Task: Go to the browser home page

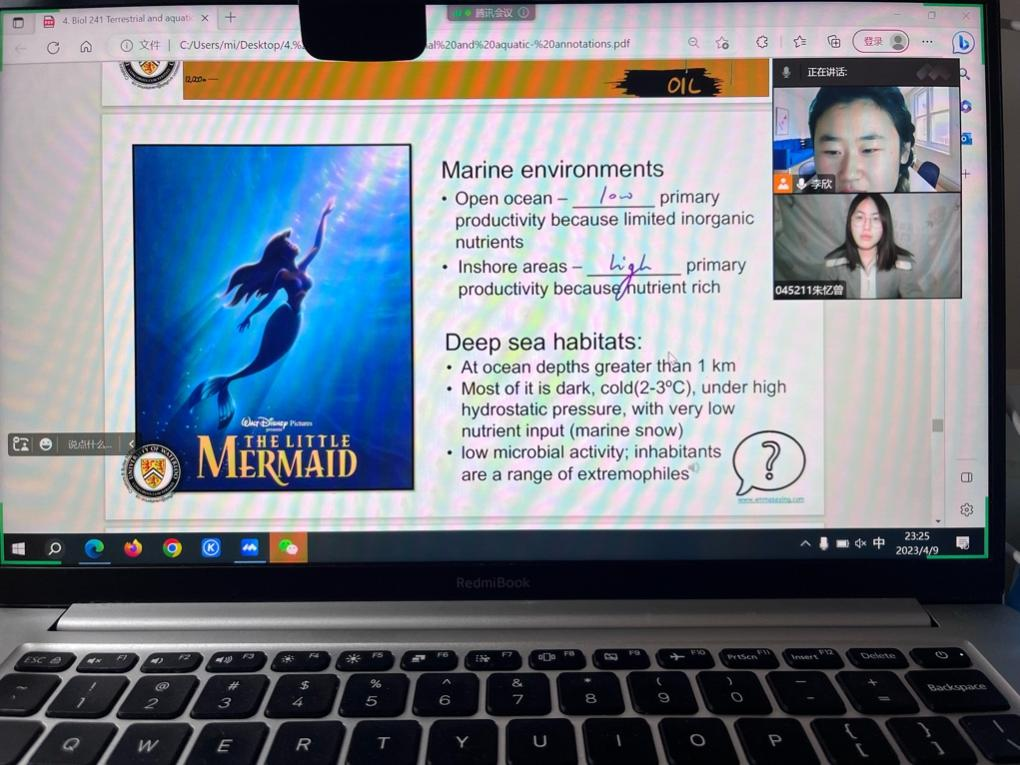Action: (86, 47)
